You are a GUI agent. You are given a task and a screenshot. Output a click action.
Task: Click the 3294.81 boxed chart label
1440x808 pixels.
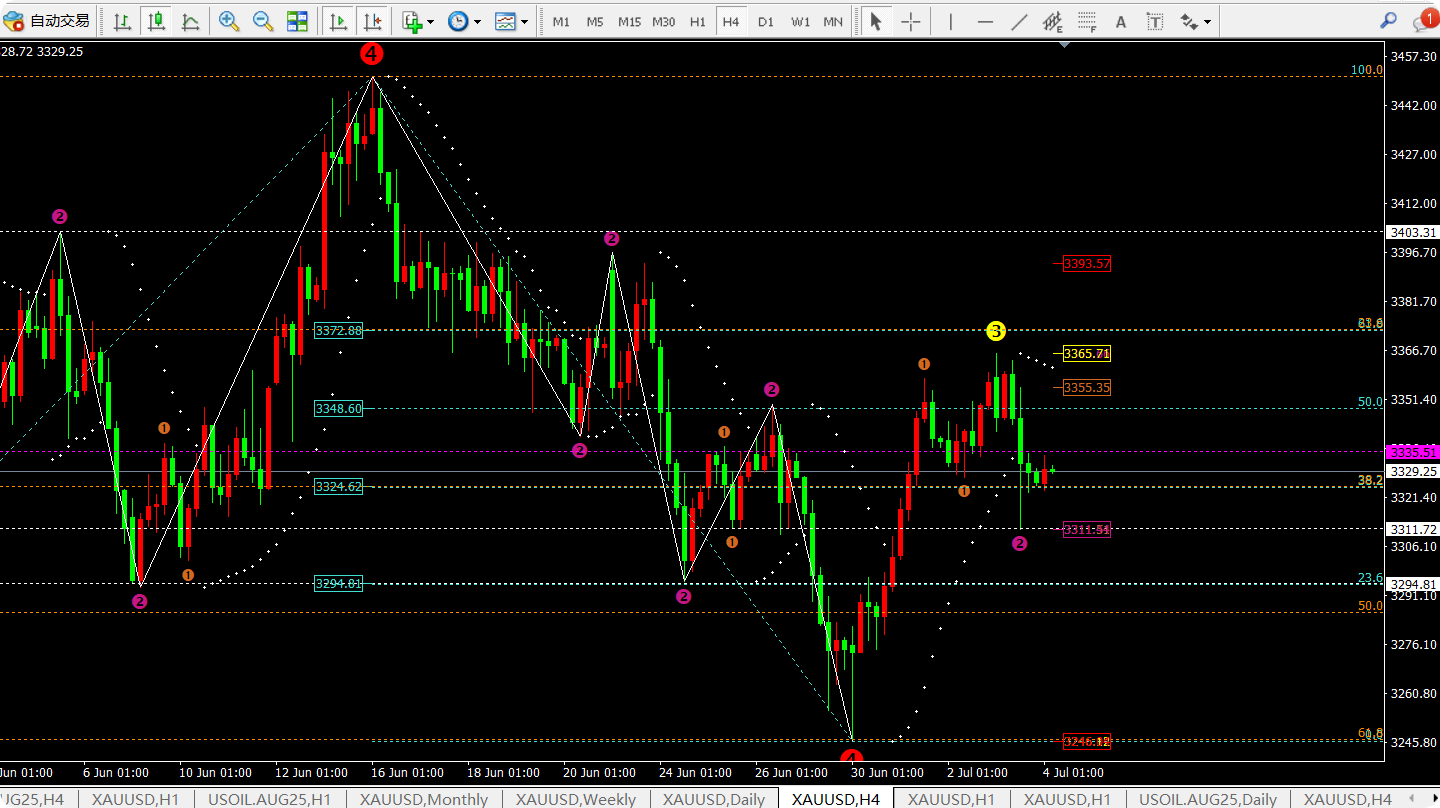(x=338, y=583)
